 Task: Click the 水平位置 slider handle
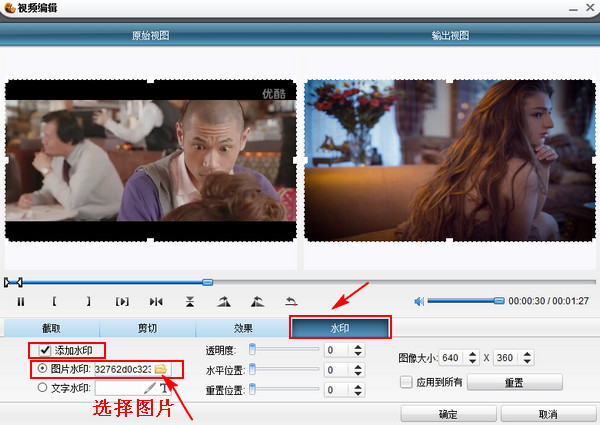[x=252, y=369]
